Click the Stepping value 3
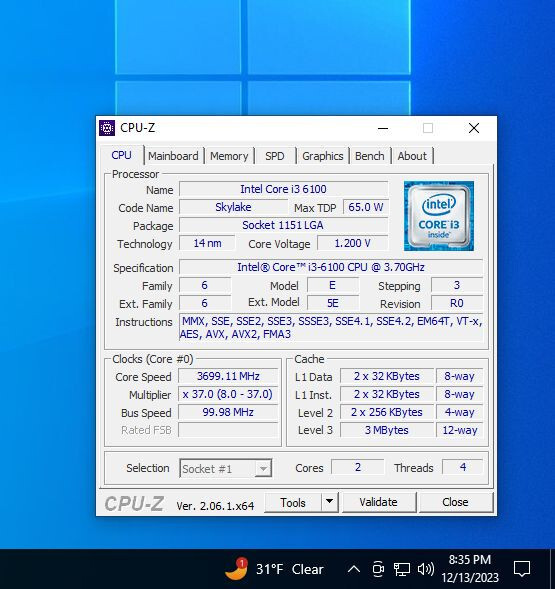 (x=457, y=285)
